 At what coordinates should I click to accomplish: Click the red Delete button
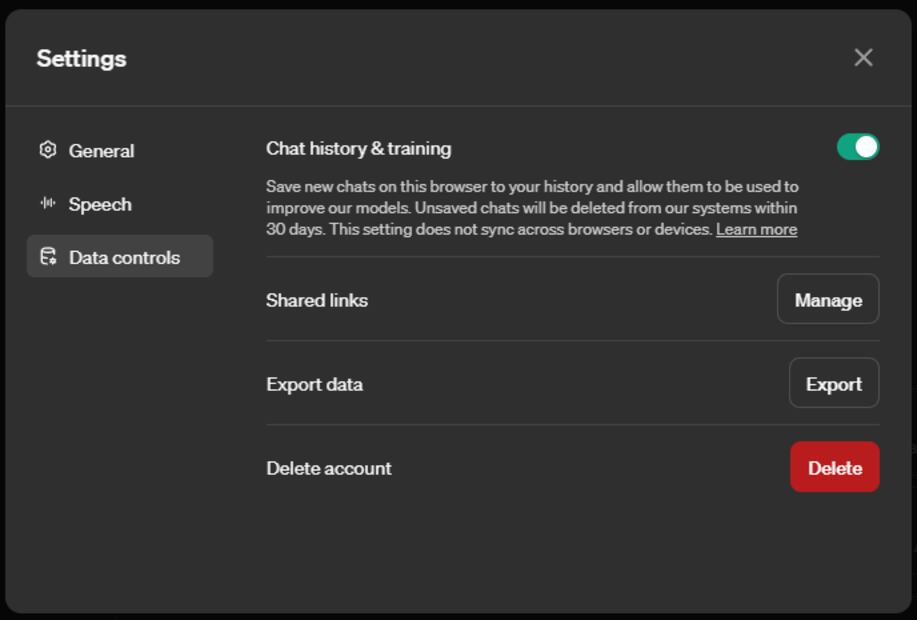pyautogui.click(x=834, y=468)
